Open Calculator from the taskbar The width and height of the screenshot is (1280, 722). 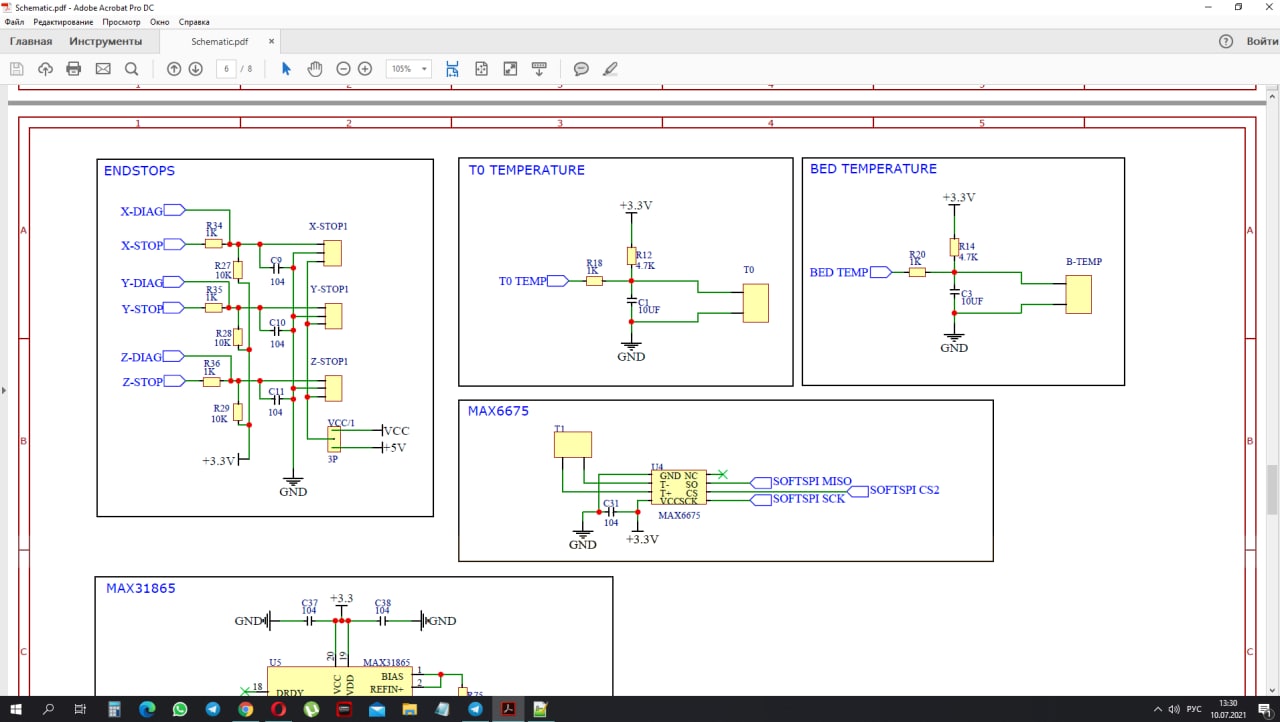tap(114, 709)
